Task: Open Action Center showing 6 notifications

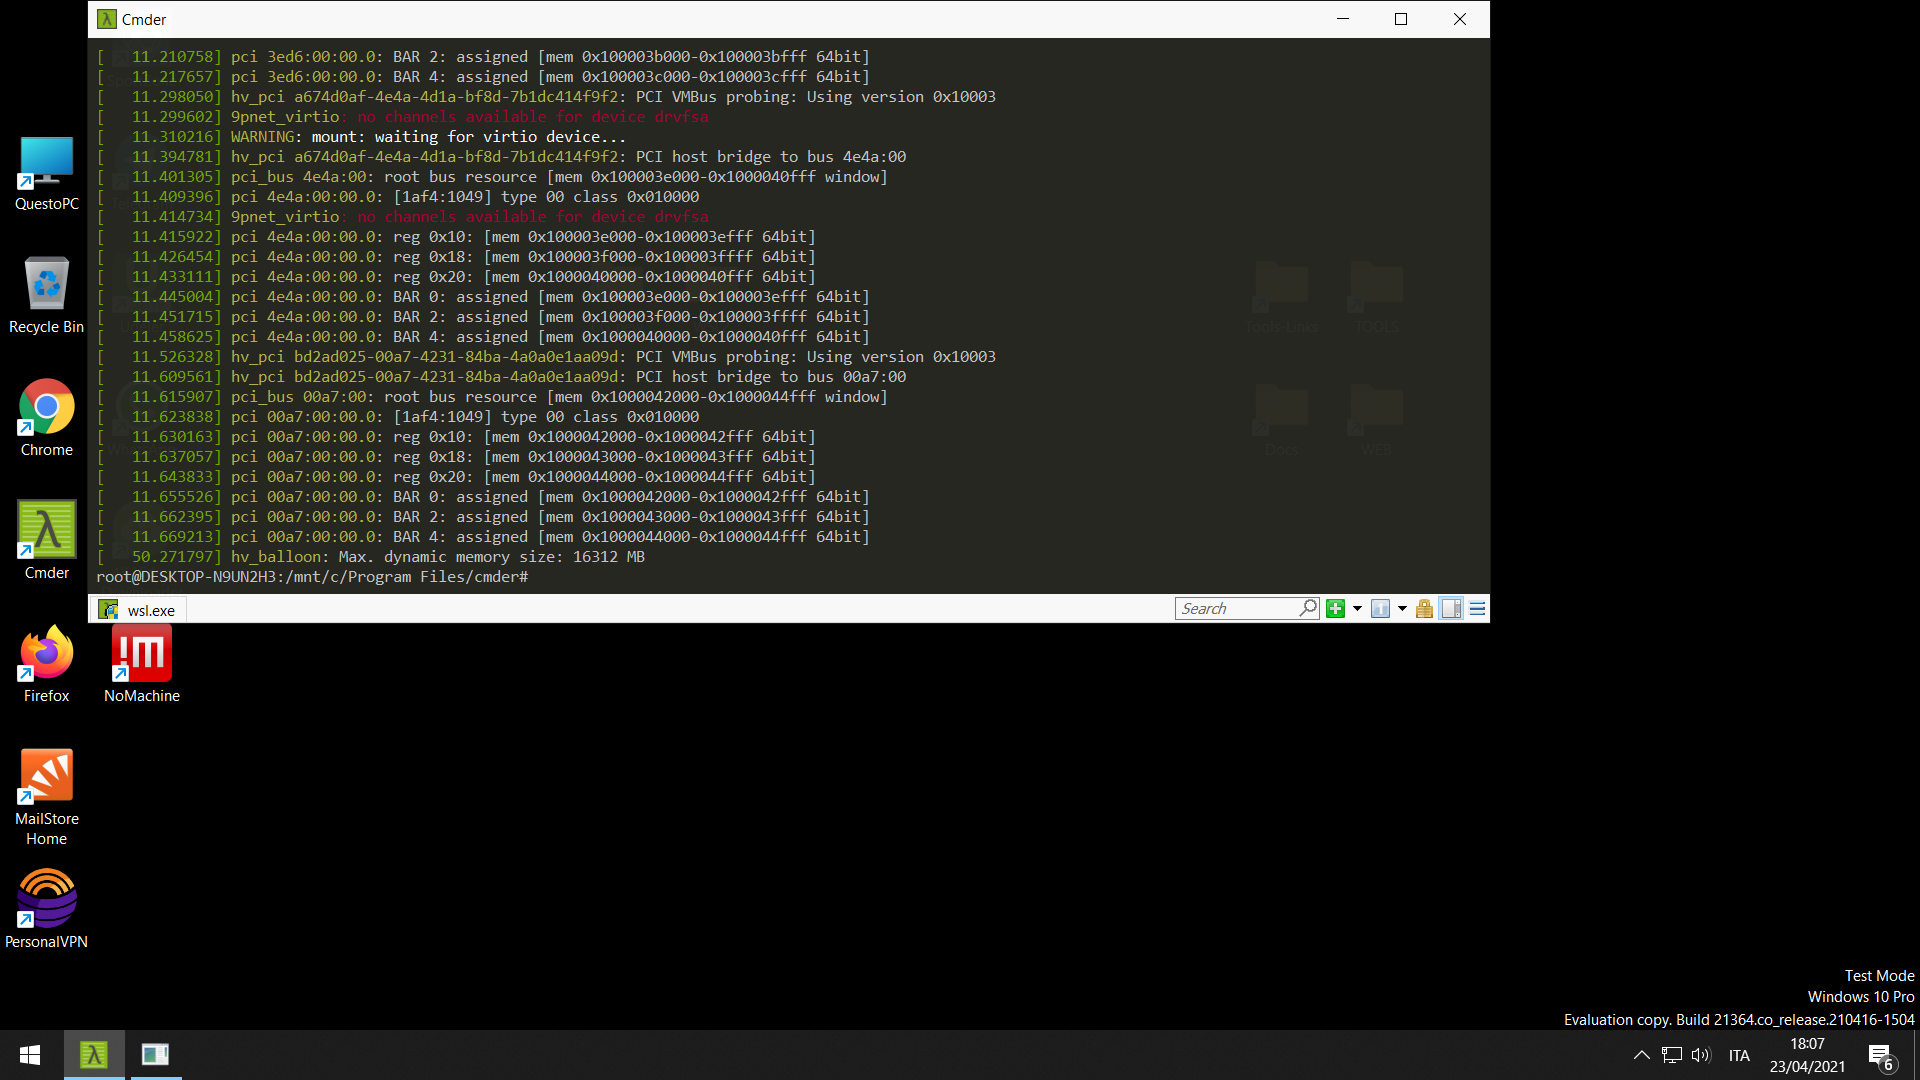Action: point(1878,1054)
